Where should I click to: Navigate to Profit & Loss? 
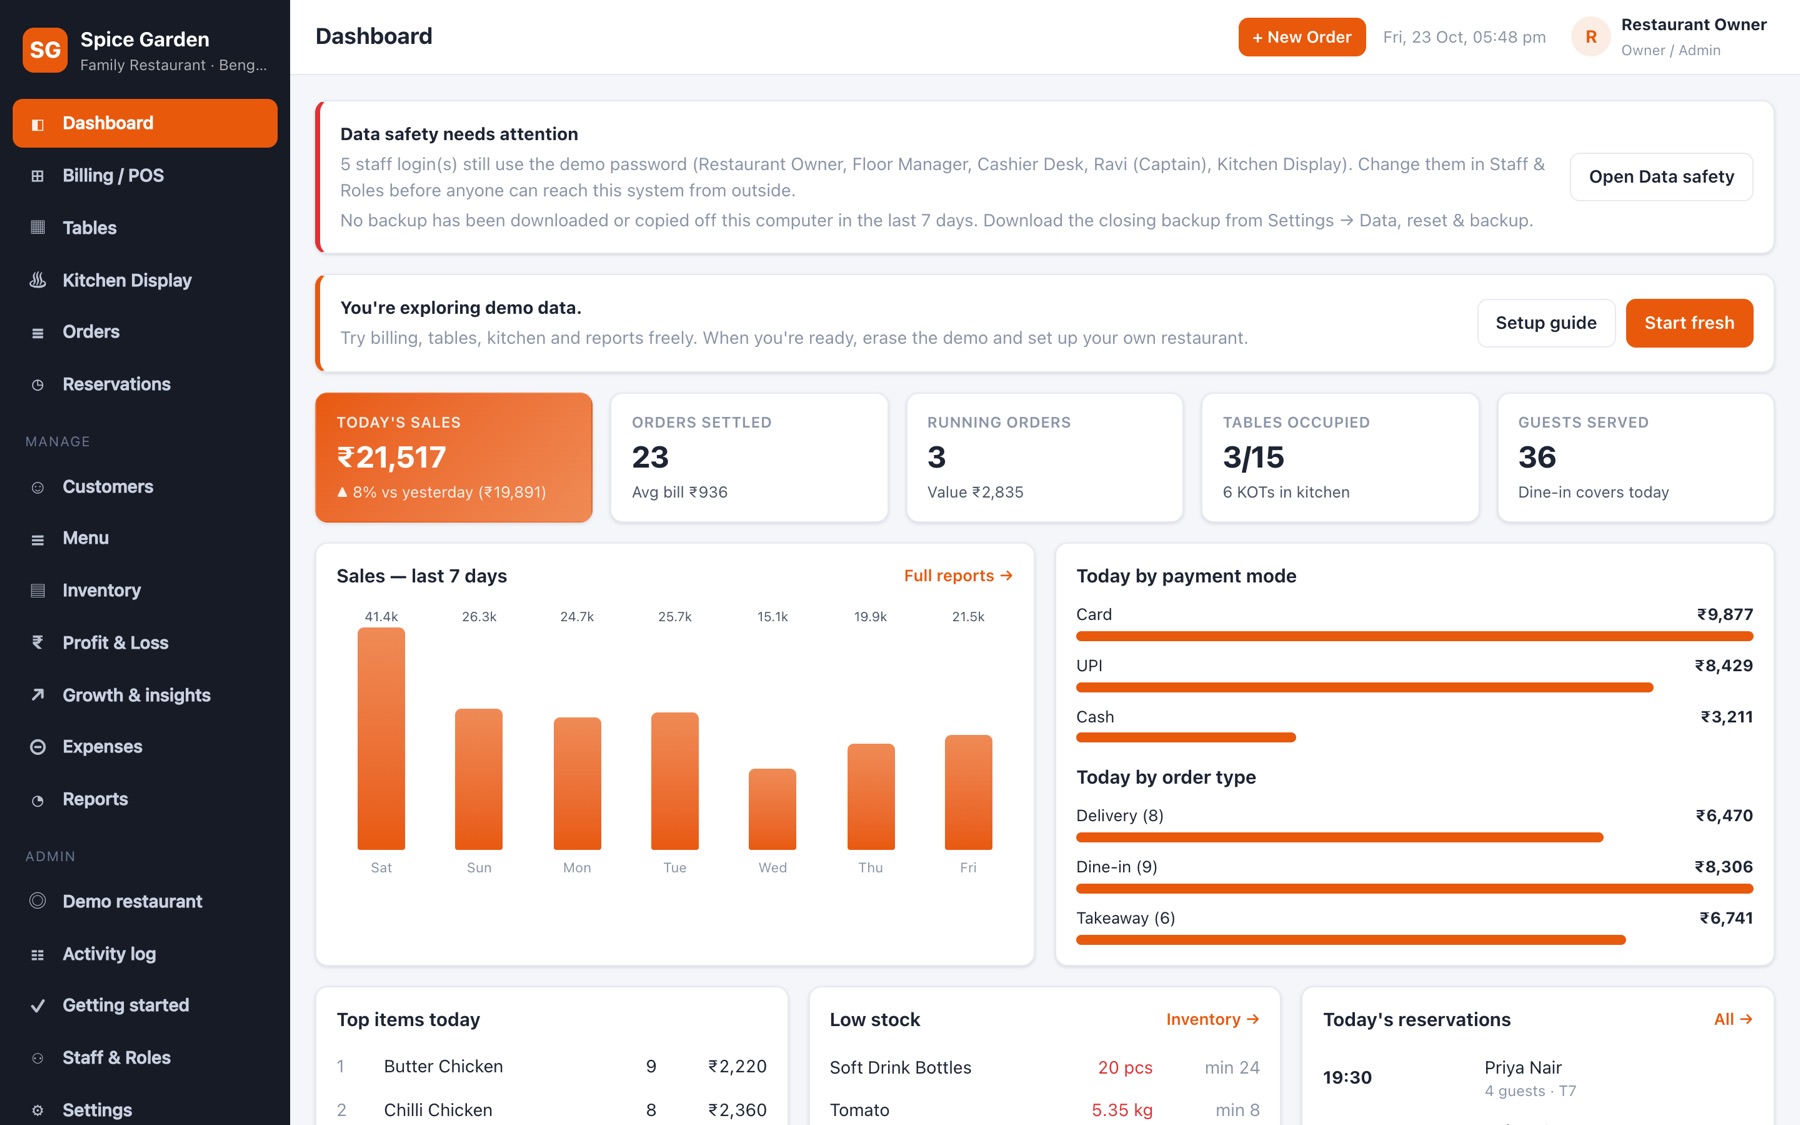pyautogui.click(x=145, y=643)
